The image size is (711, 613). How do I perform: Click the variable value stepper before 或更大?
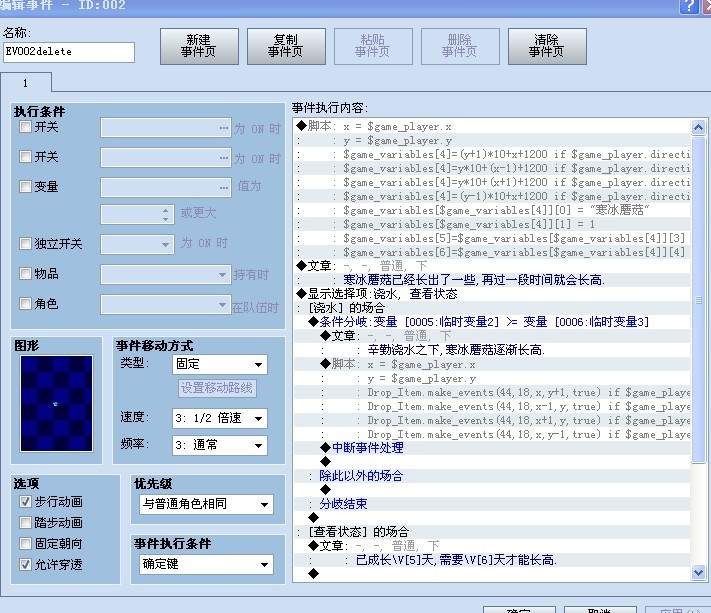pos(137,214)
